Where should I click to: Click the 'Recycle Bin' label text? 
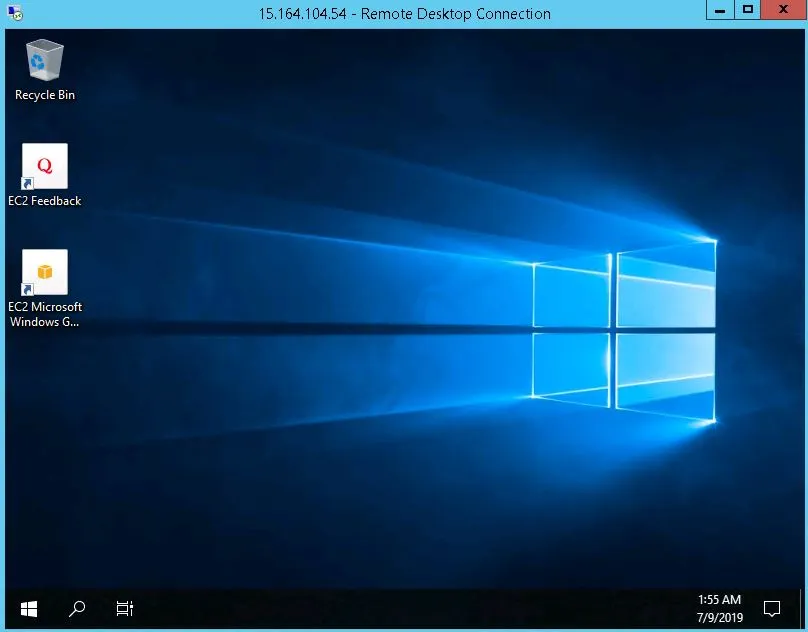coord(45,95)
